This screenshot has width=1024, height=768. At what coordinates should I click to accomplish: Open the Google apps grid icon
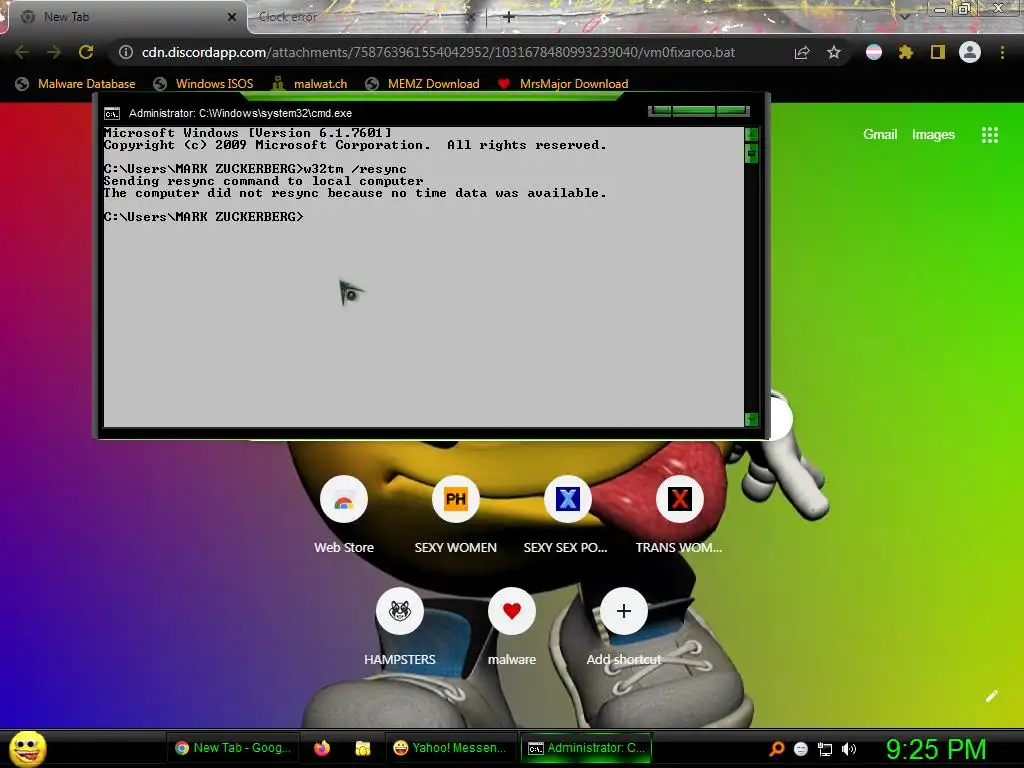click(x=990, y=135)
